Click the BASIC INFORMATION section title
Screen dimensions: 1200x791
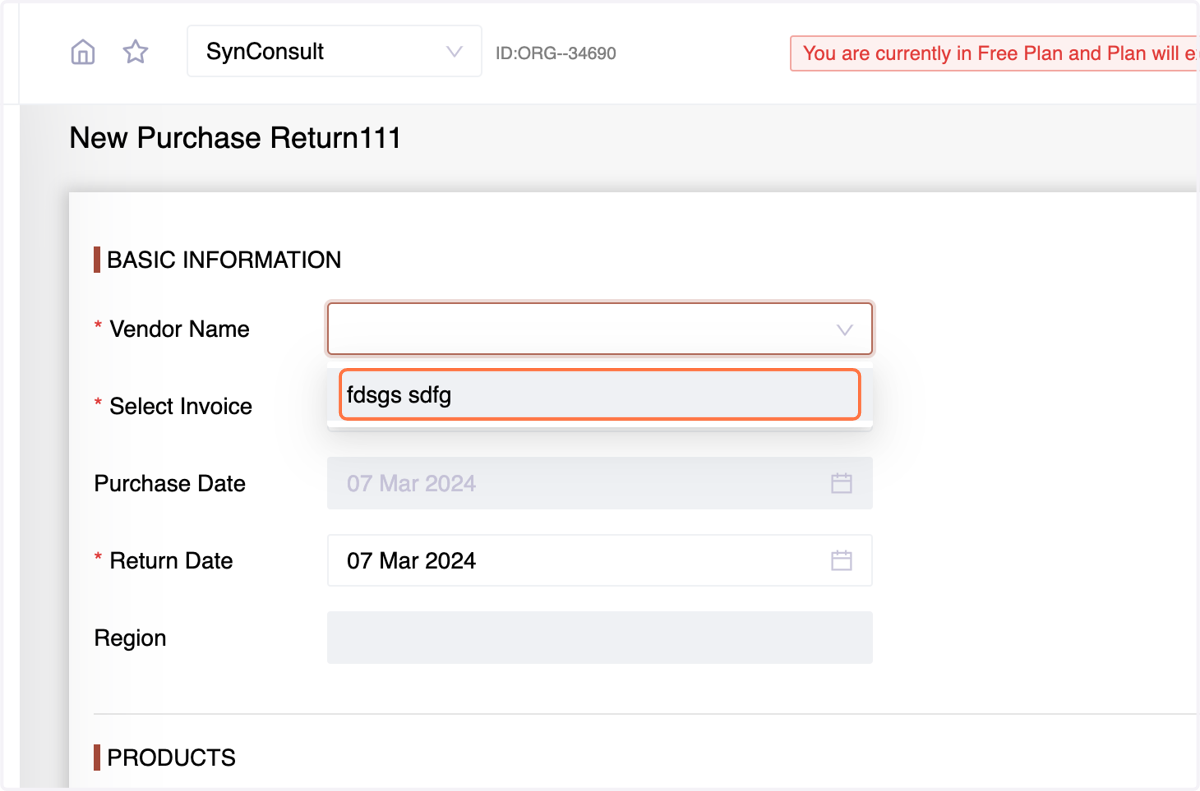[x=224, y=260]
